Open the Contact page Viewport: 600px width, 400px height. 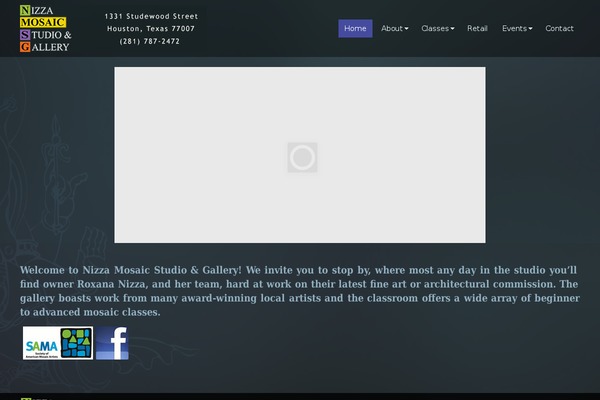pos(559,28)
